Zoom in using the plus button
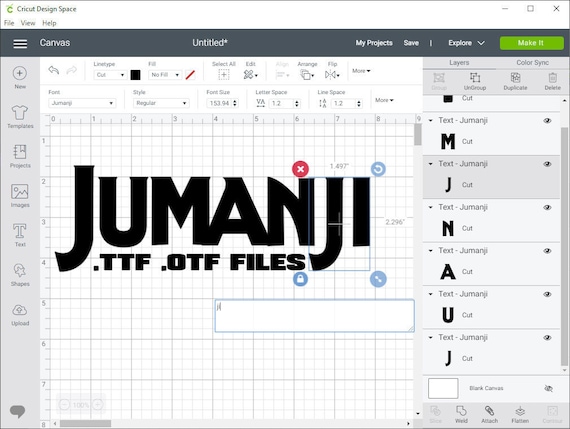570x429 pixels. pyautogui.click(x=97, y=404)
